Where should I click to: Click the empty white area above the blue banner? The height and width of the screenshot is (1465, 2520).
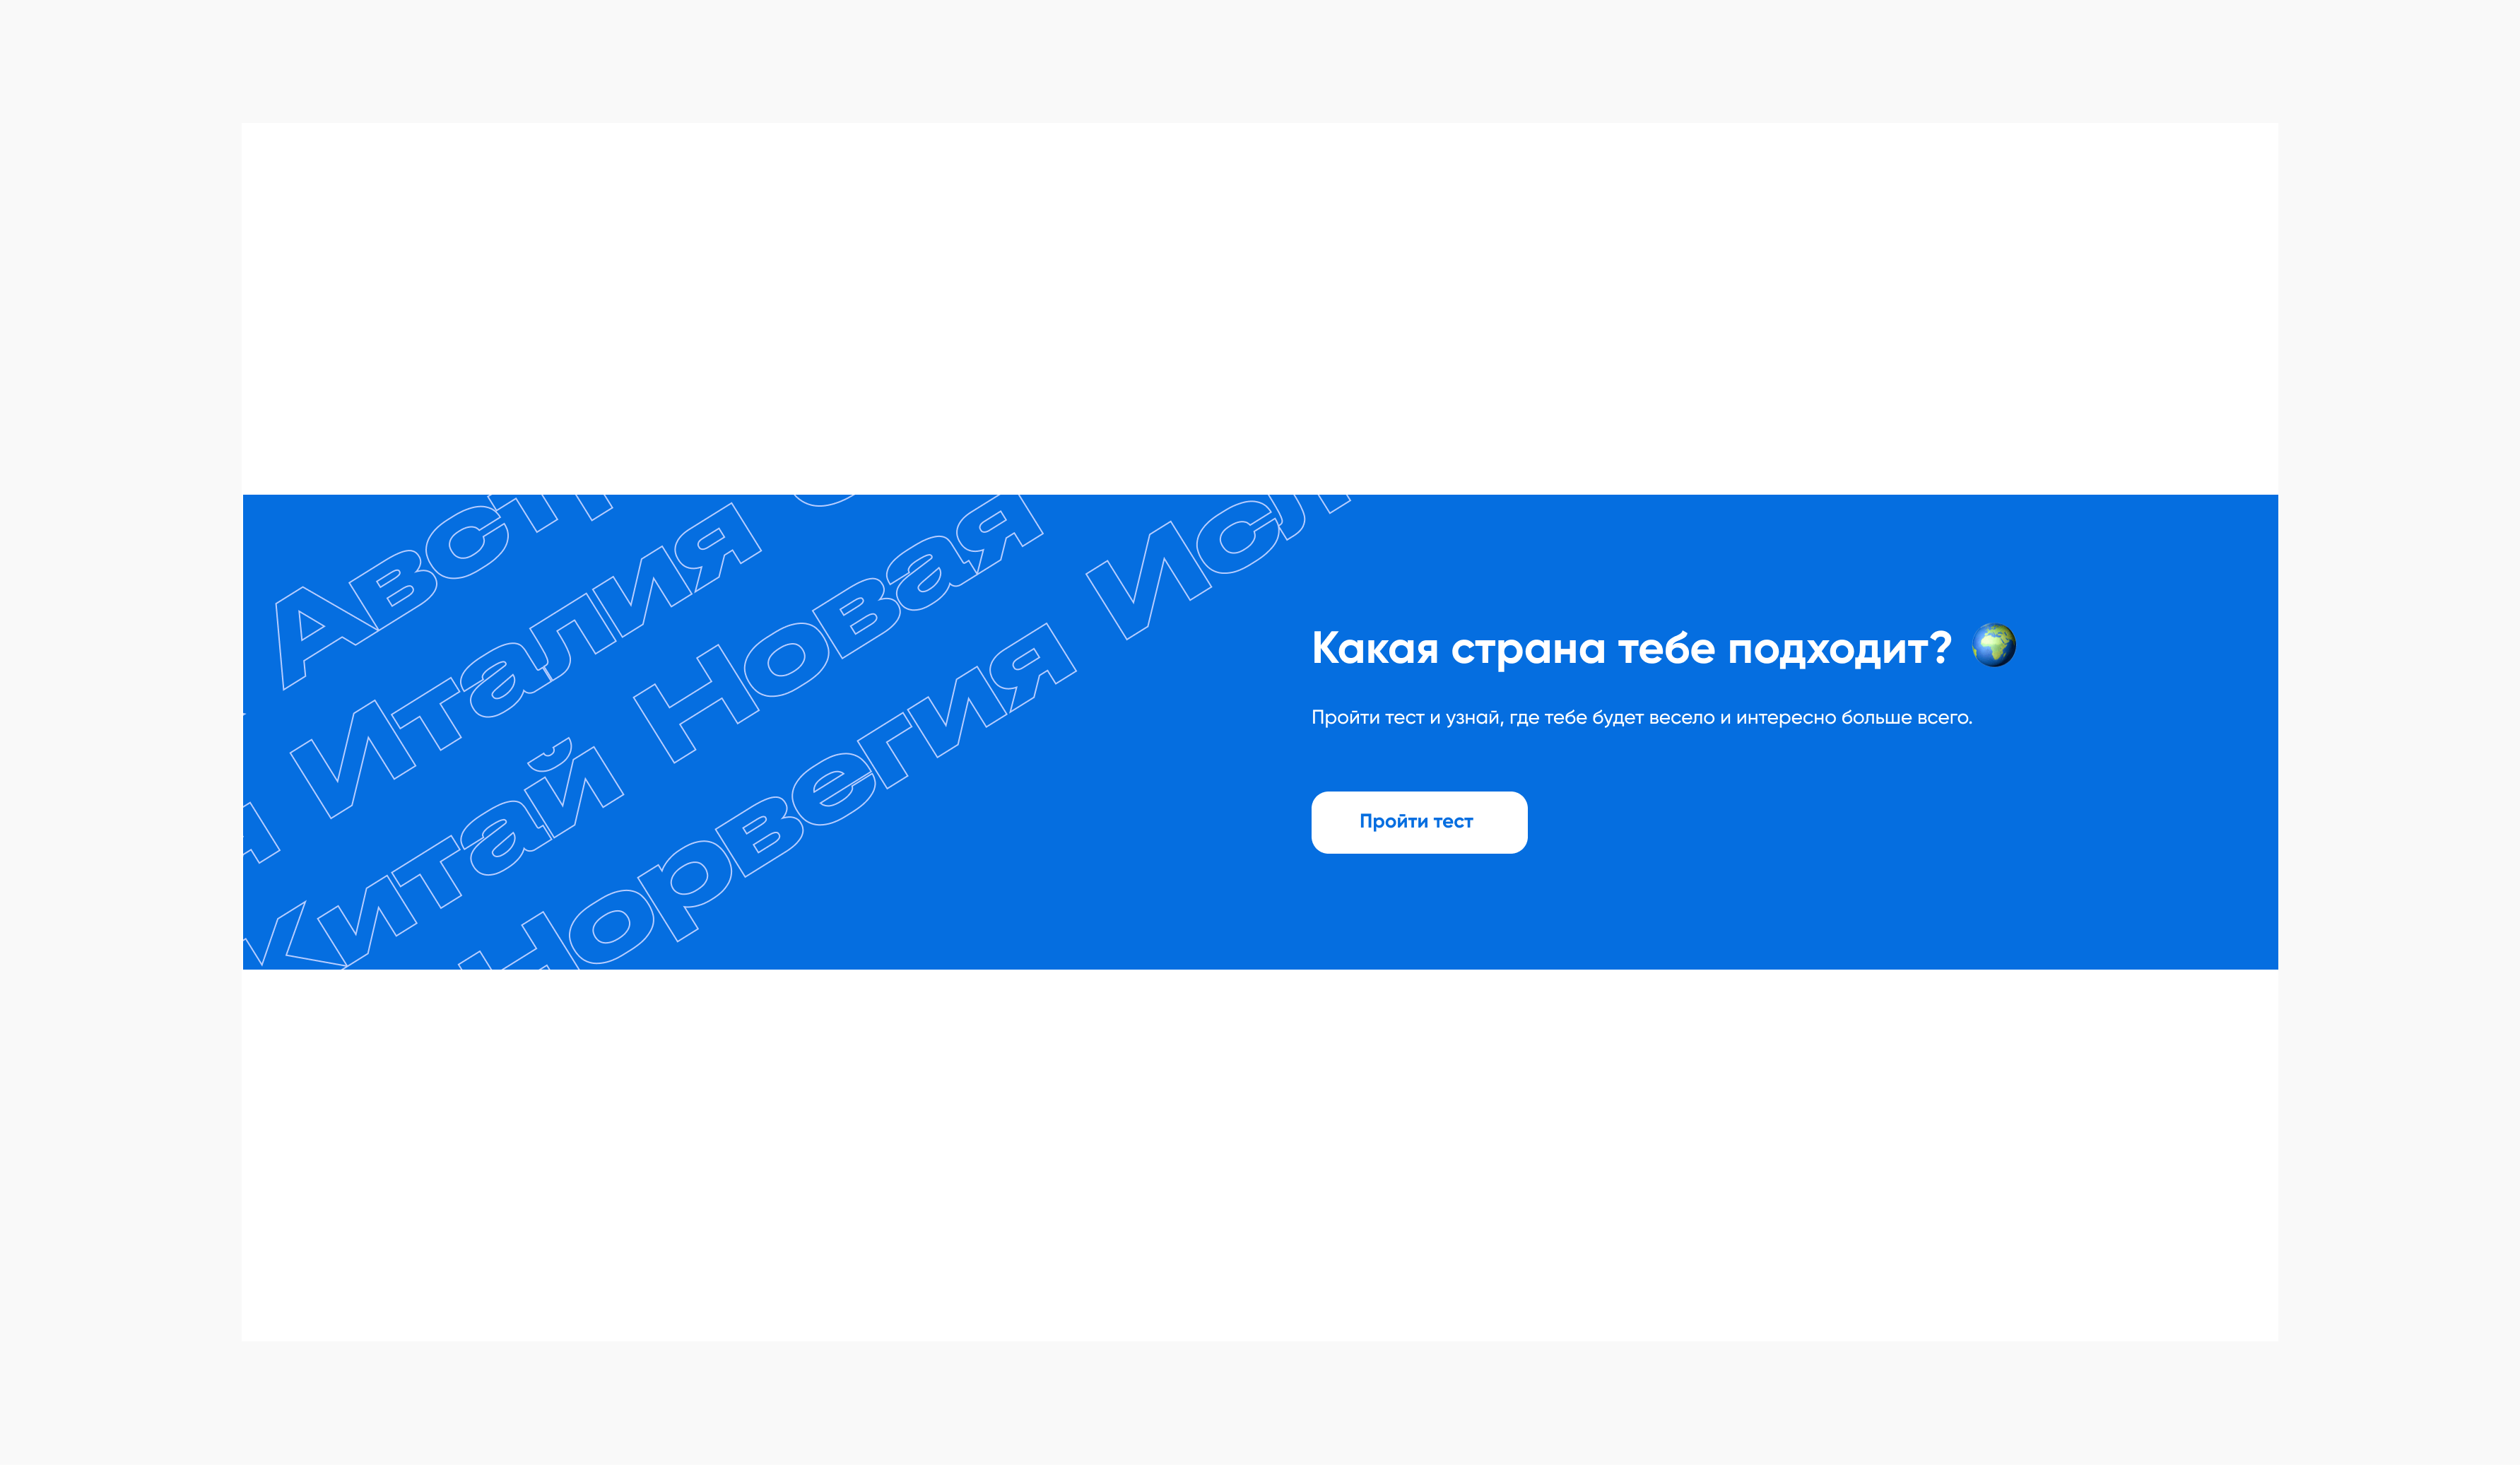tap(1260, 308)
